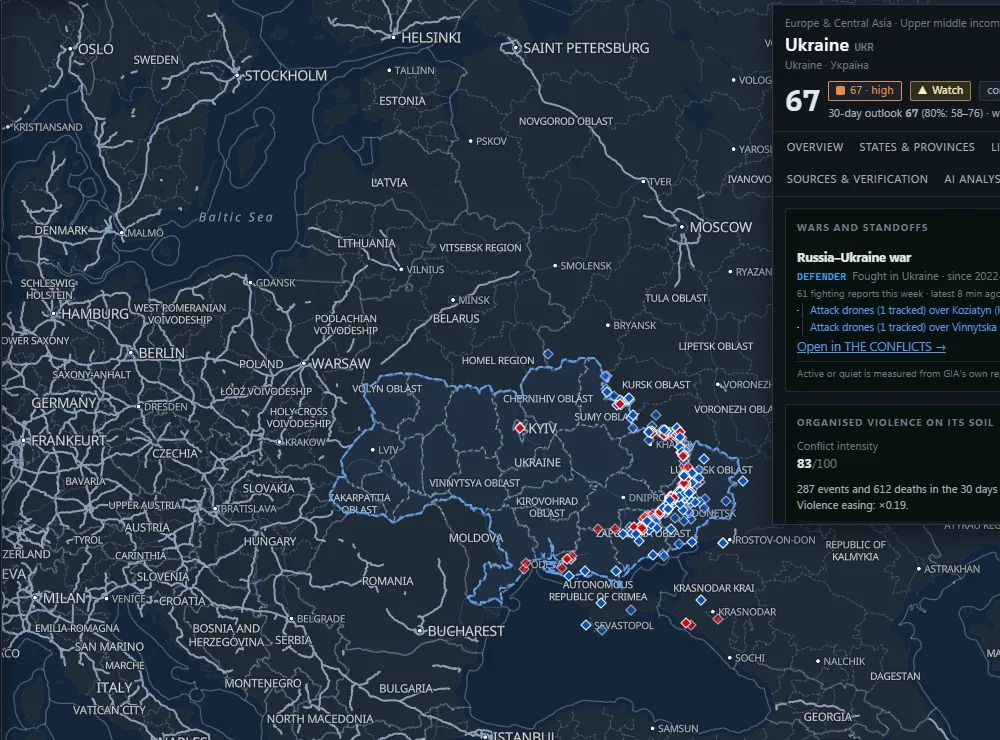Select the BUCHAREST city label
The width and height of the screenshot is (1000, 740).
click(466, 631)
